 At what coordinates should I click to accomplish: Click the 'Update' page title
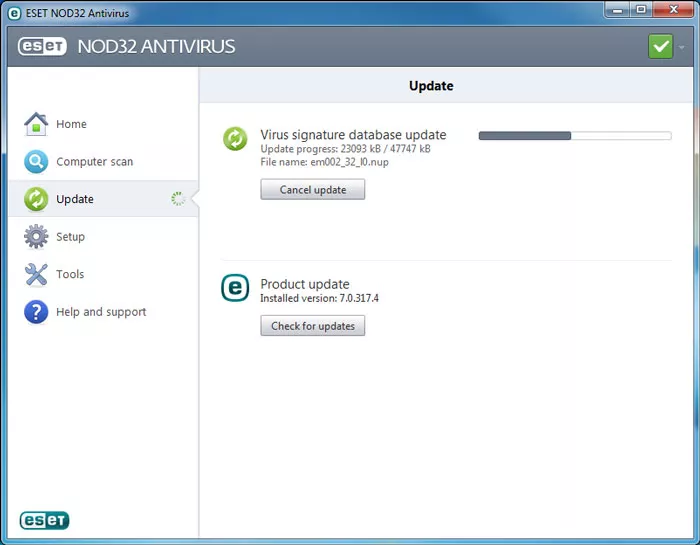coord(431,86)
